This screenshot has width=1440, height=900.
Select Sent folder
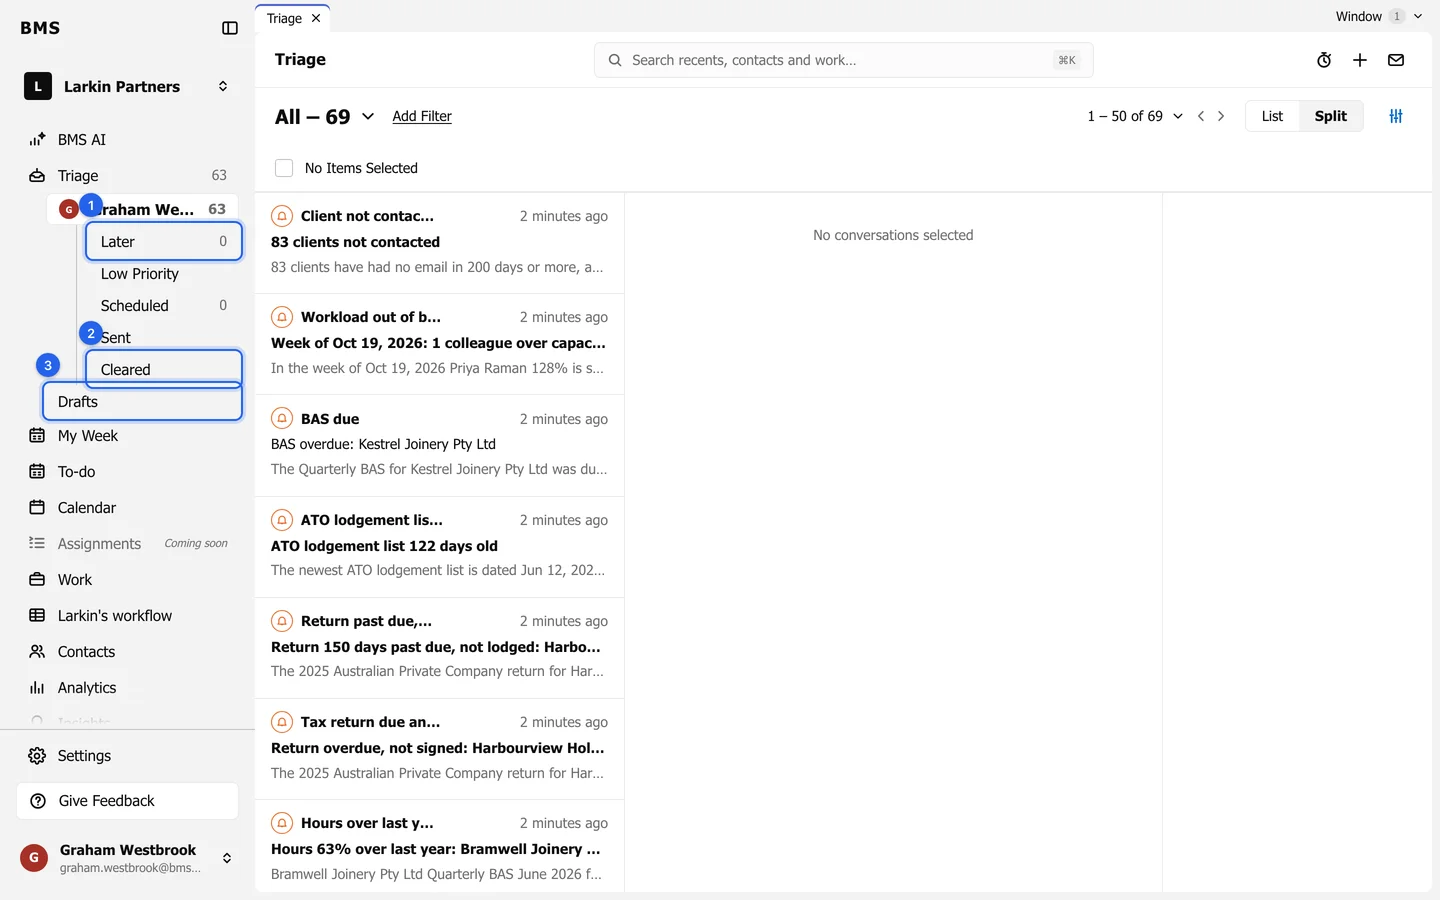tap(164, 337)
